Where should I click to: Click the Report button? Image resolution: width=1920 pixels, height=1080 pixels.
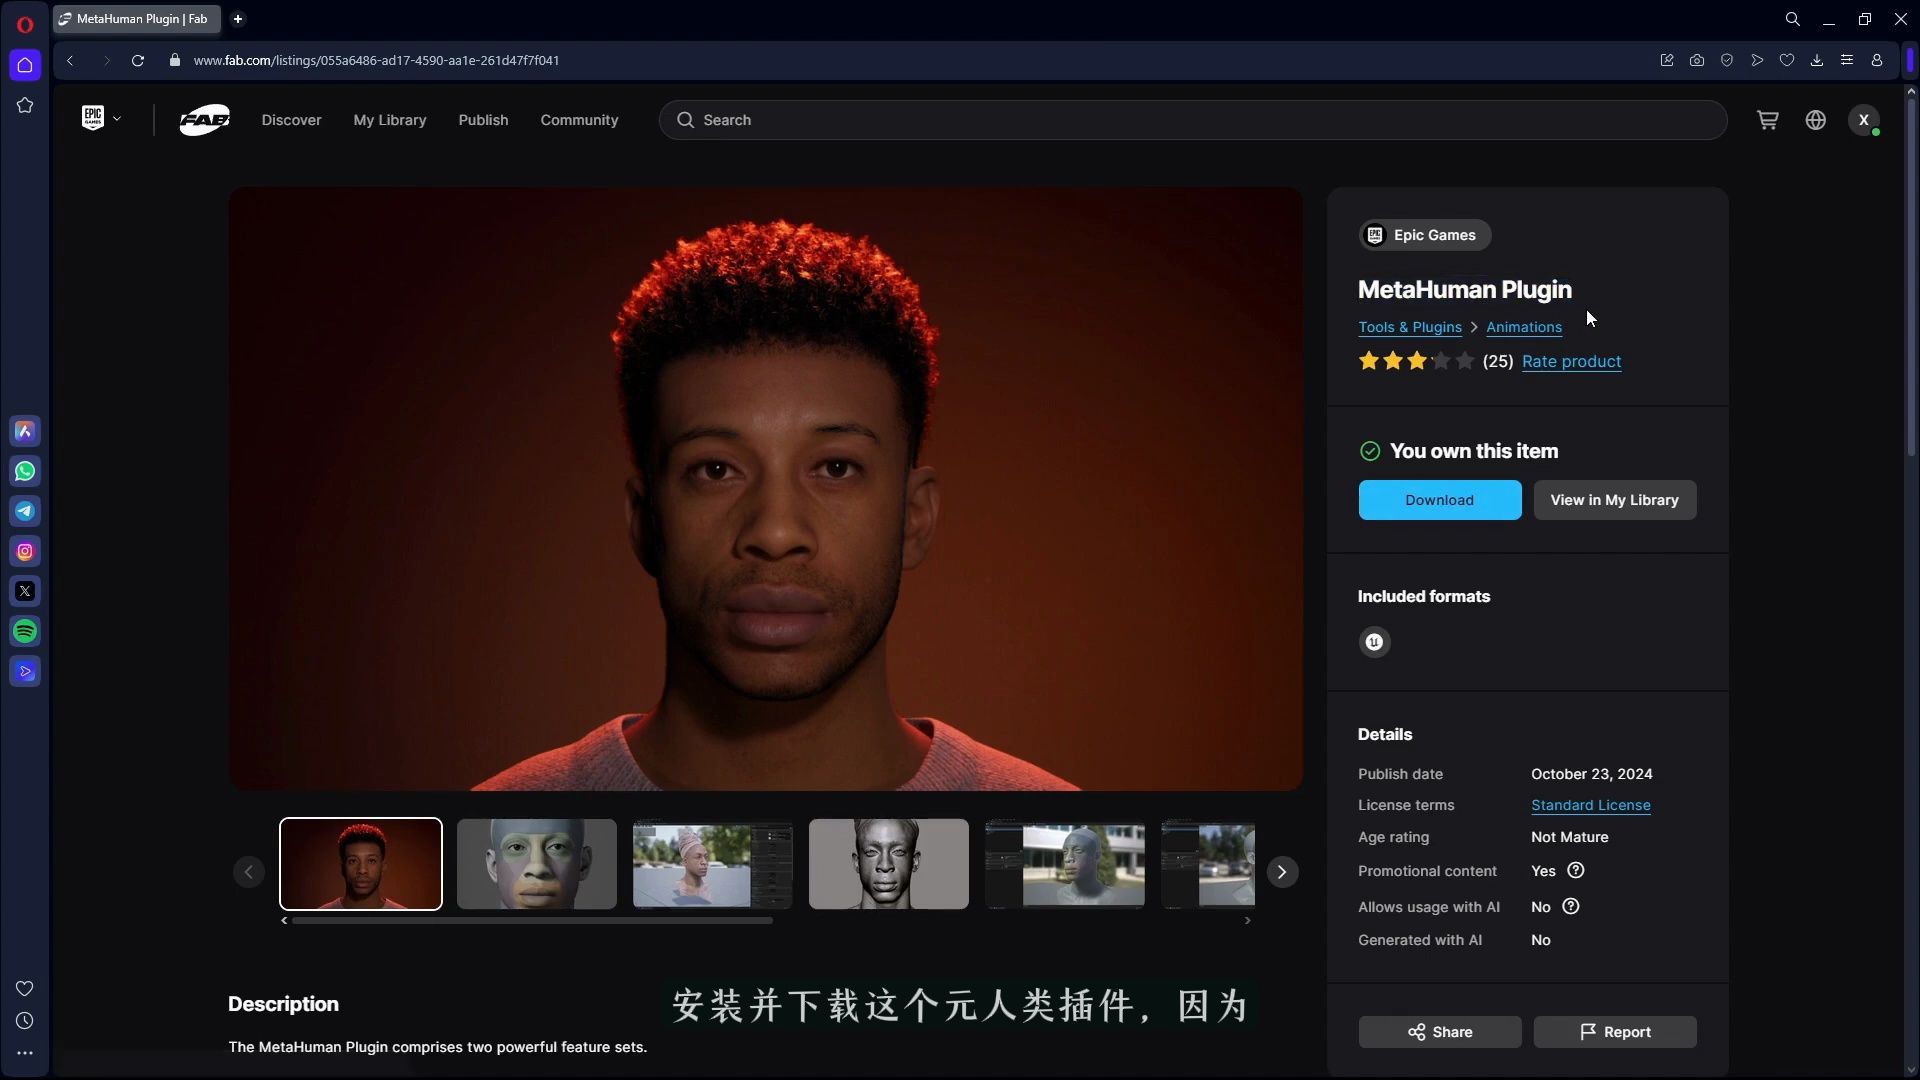pos(1614,1032)
